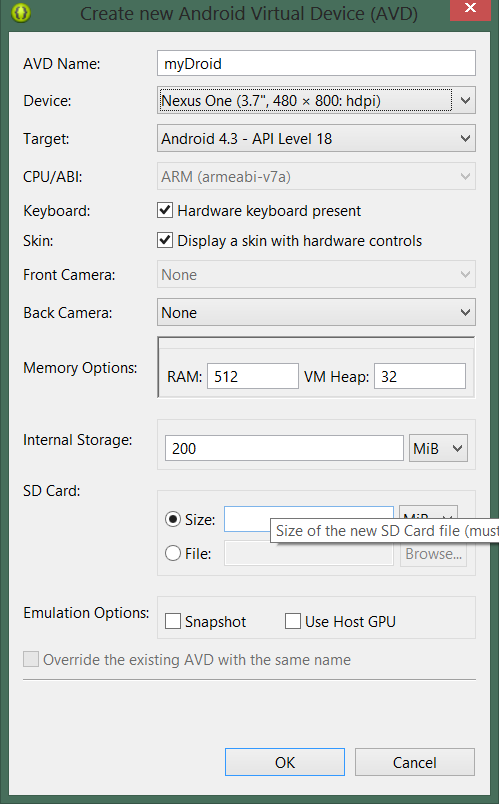Click the RAM field showing 512
This screenshot has width=499, height=804.
click(253, 376)
